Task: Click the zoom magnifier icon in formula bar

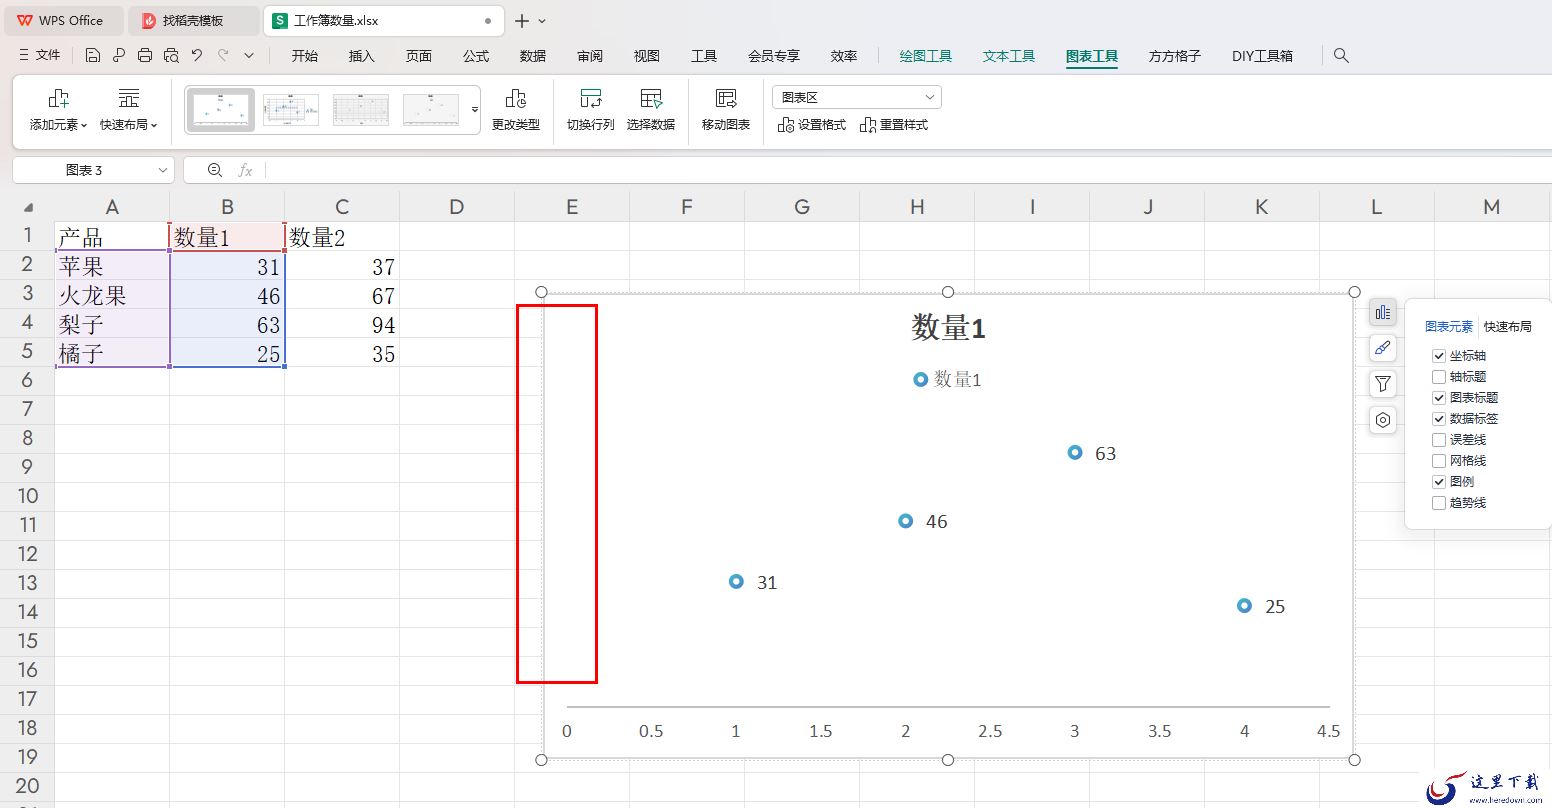Action: pos(214,170)
